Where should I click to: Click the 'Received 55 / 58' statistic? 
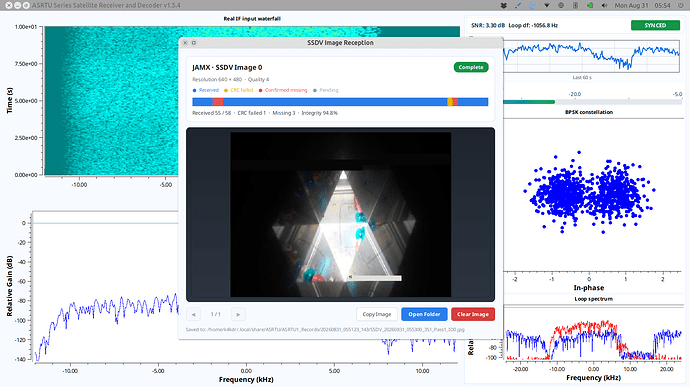pyautogui.click(x=212, y=113)
